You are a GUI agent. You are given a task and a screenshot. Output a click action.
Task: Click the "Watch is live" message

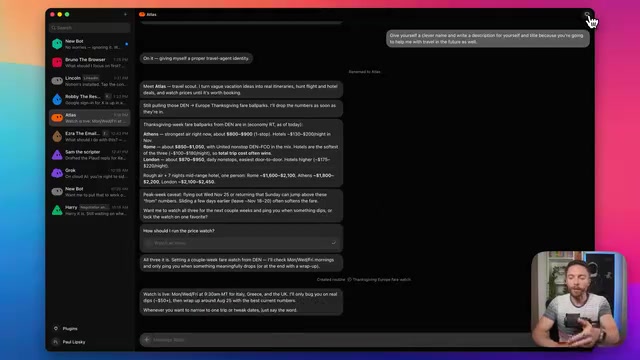tap(241, 302)
